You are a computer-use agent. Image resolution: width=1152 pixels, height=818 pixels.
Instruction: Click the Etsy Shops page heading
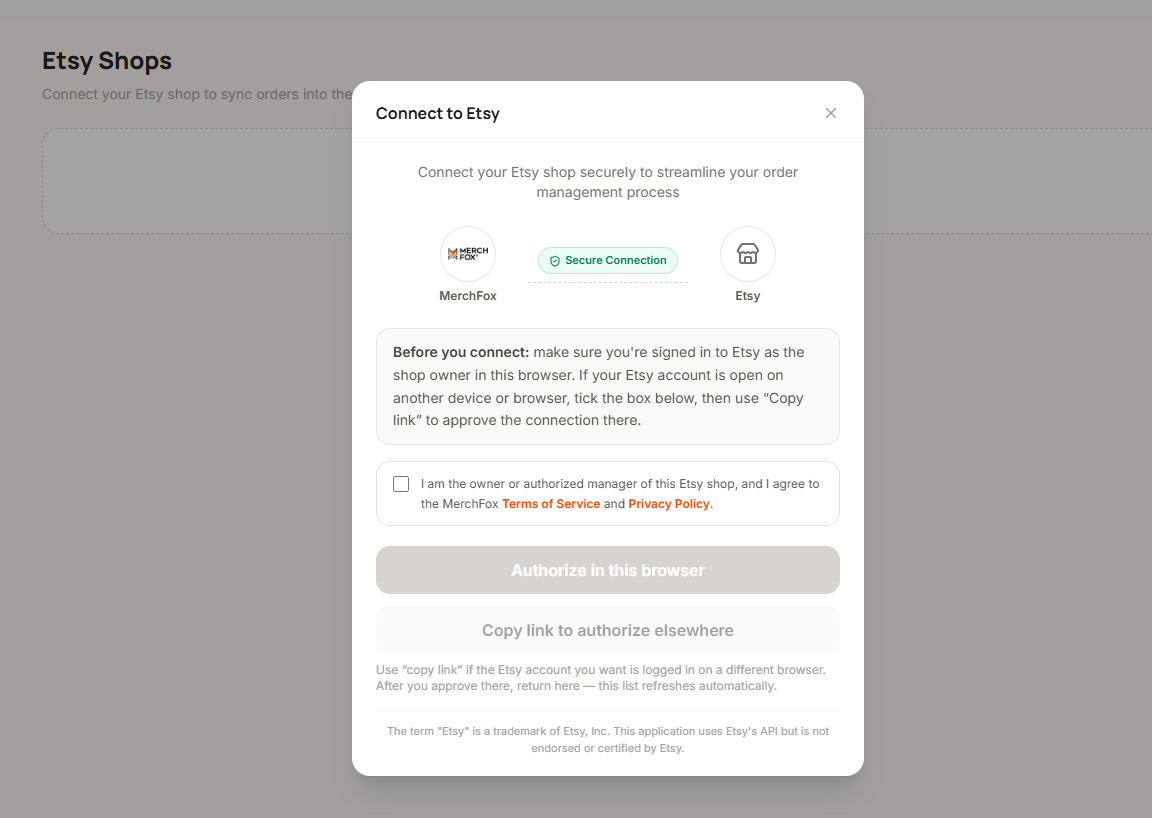click(x=107, y=61)
